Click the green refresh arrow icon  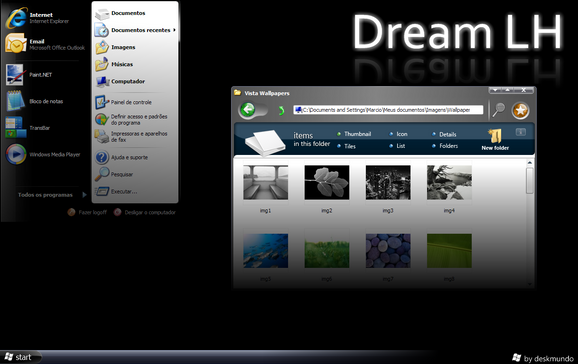coord(281,110)
